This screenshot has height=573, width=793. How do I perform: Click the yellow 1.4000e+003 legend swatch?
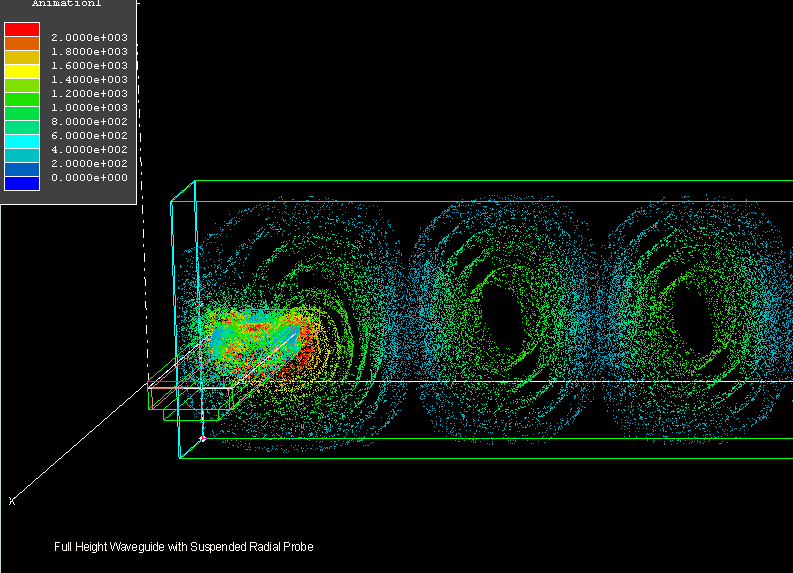click(x=22, y=72)
